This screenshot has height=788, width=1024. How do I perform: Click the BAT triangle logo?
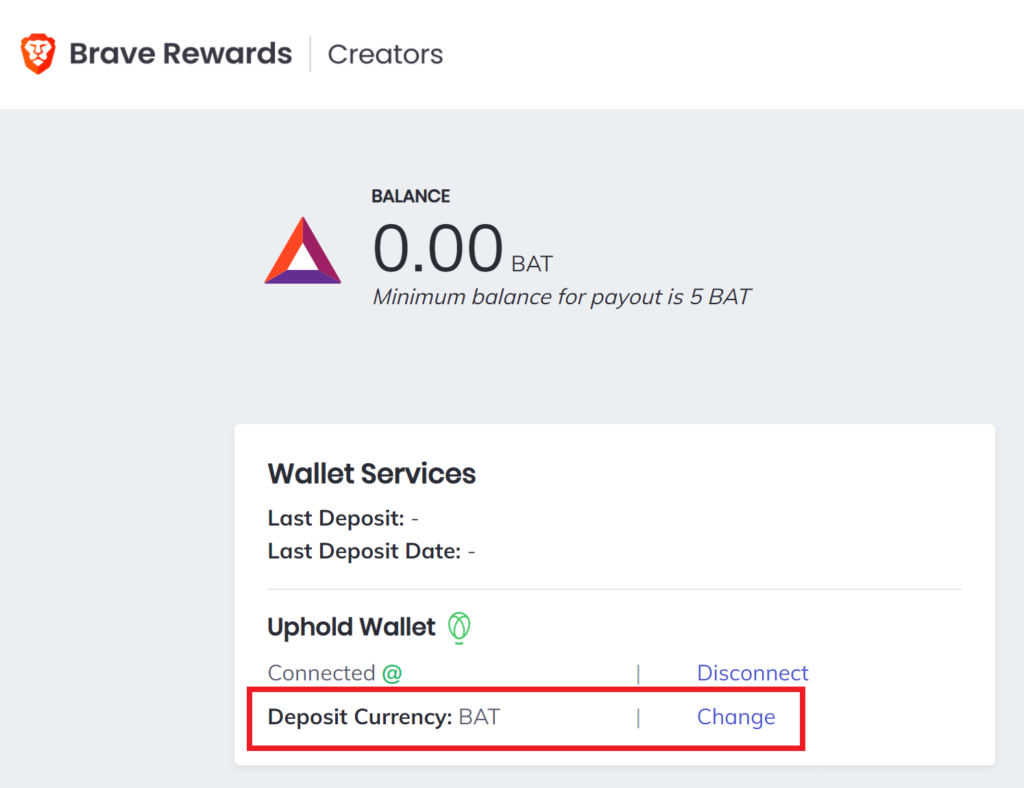point(302,251)
